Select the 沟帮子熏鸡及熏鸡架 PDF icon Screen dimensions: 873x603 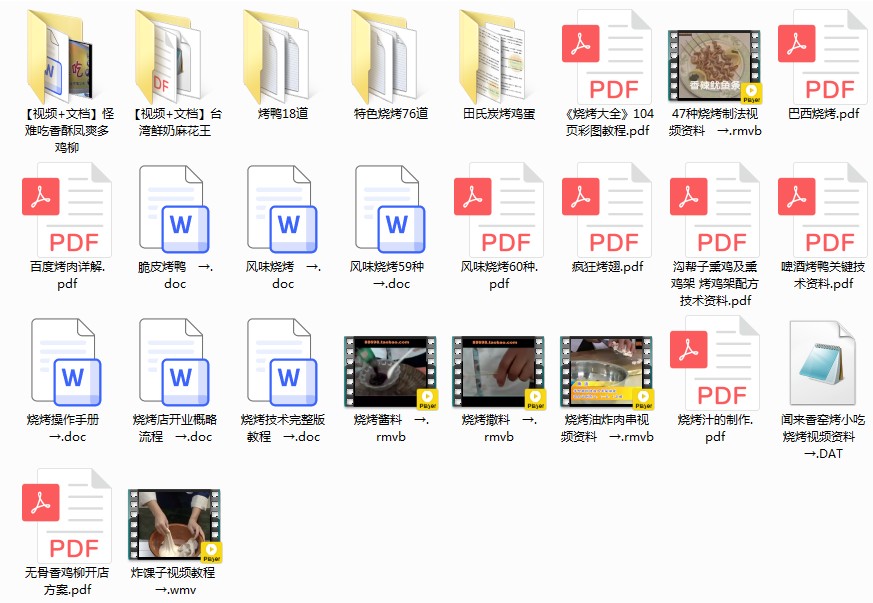715,209
